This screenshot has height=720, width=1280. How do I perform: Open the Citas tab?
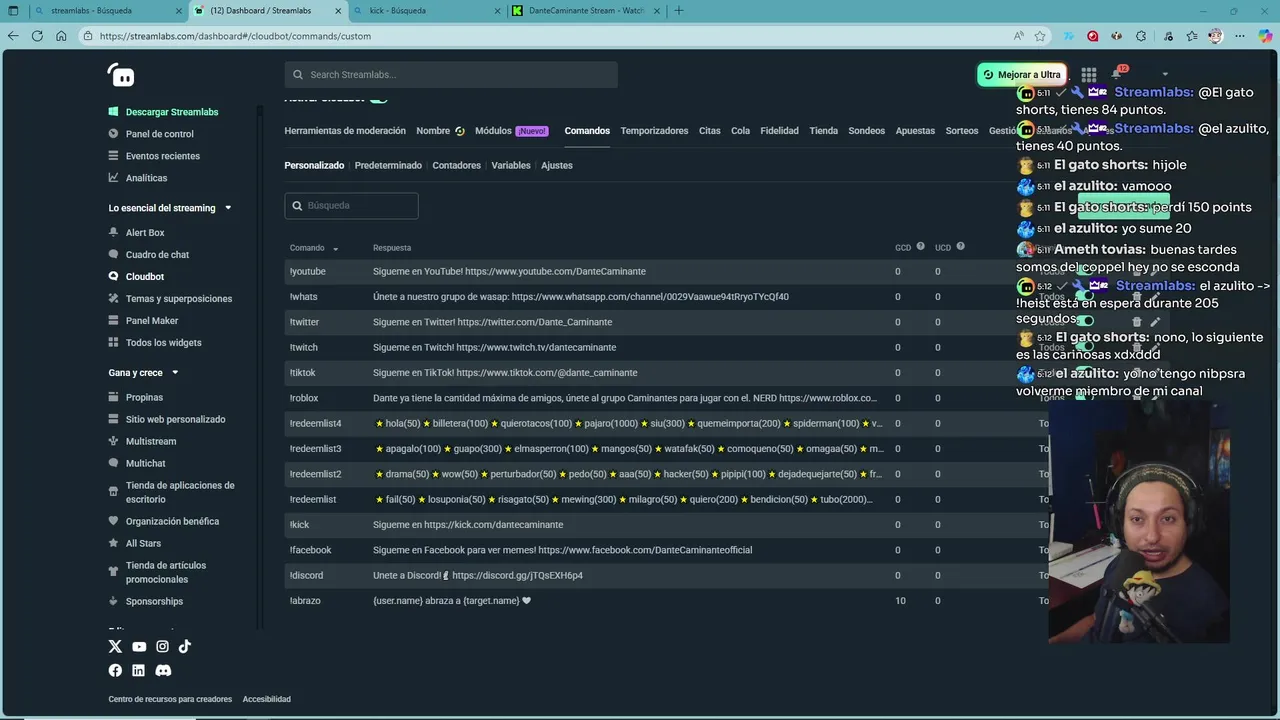710,131
